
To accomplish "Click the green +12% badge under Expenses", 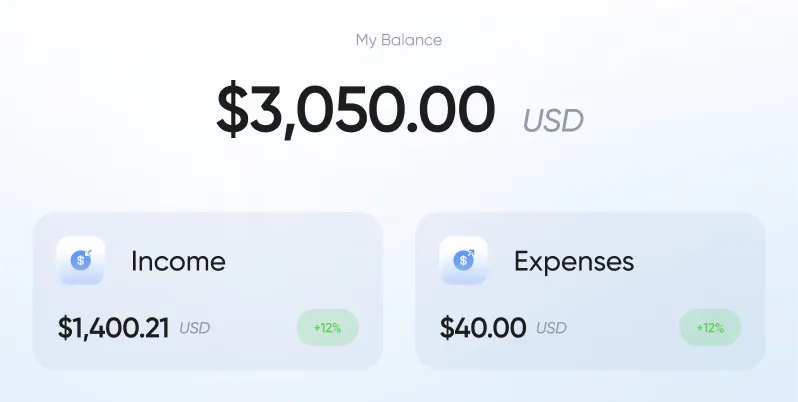I will [x=710, y=328].
